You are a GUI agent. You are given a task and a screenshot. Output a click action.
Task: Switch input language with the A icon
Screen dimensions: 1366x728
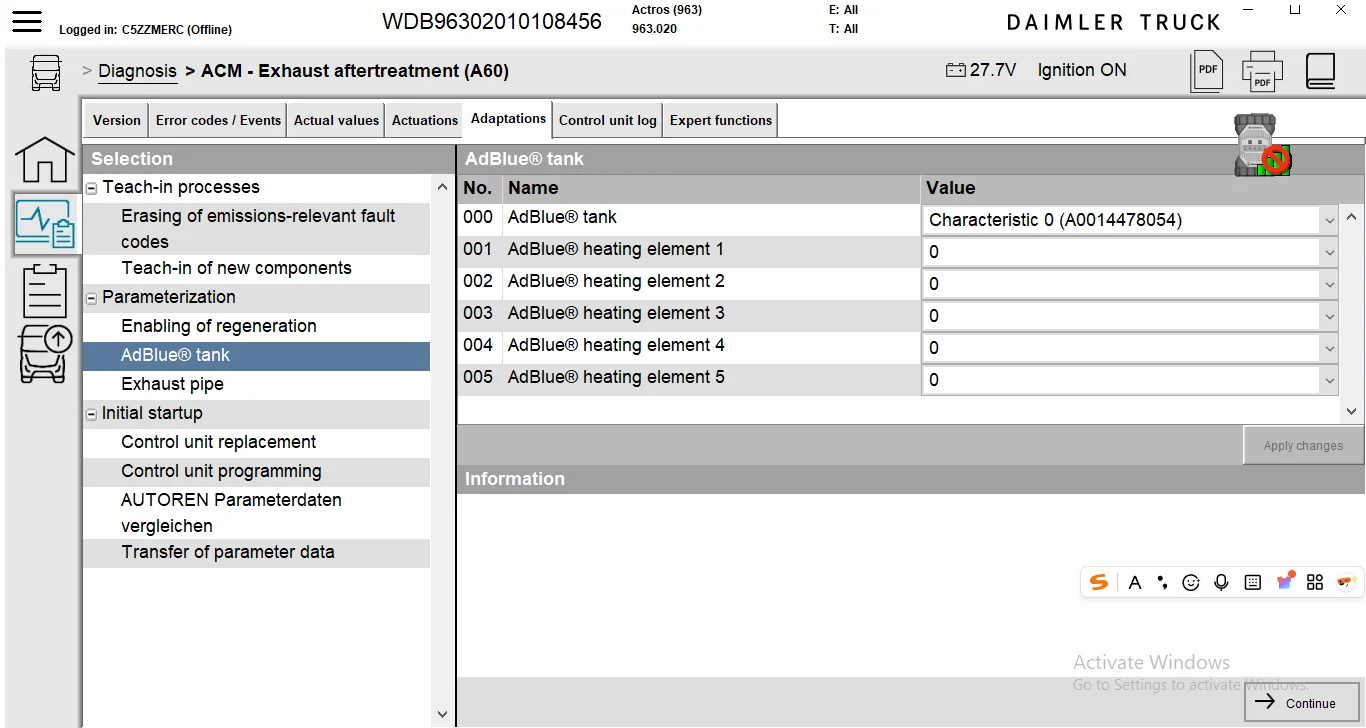(x=1134, y=582)
